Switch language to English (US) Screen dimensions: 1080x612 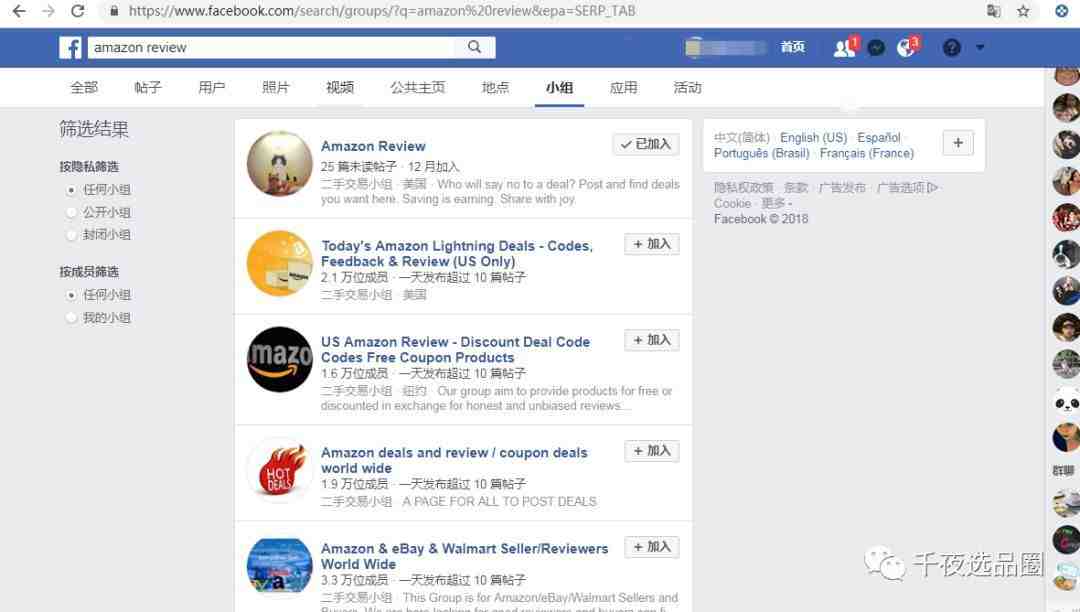(813, 138)
